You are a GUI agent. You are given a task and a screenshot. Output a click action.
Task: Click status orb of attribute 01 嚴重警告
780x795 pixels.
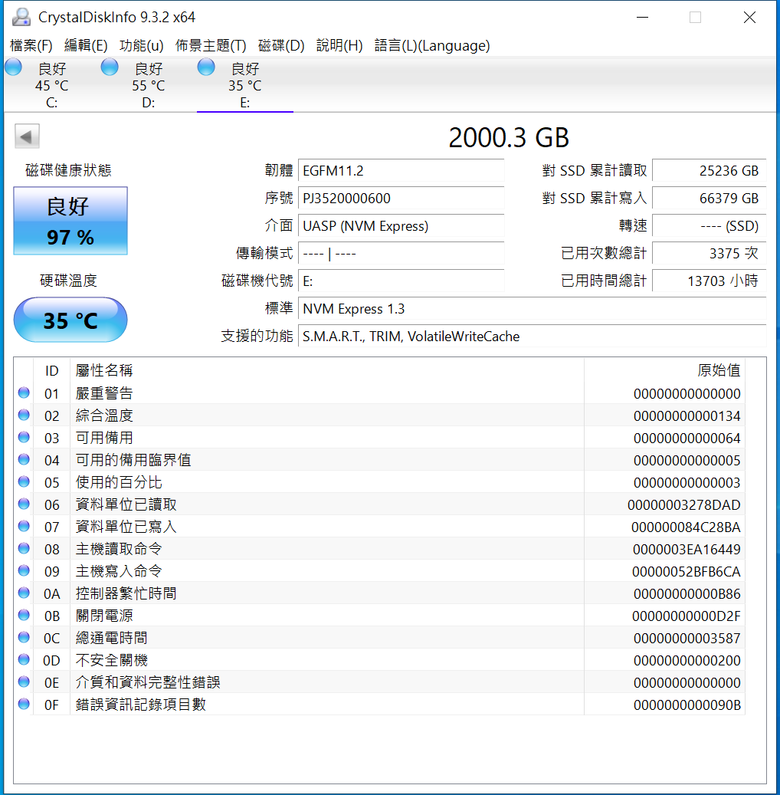tap(24, 392)
